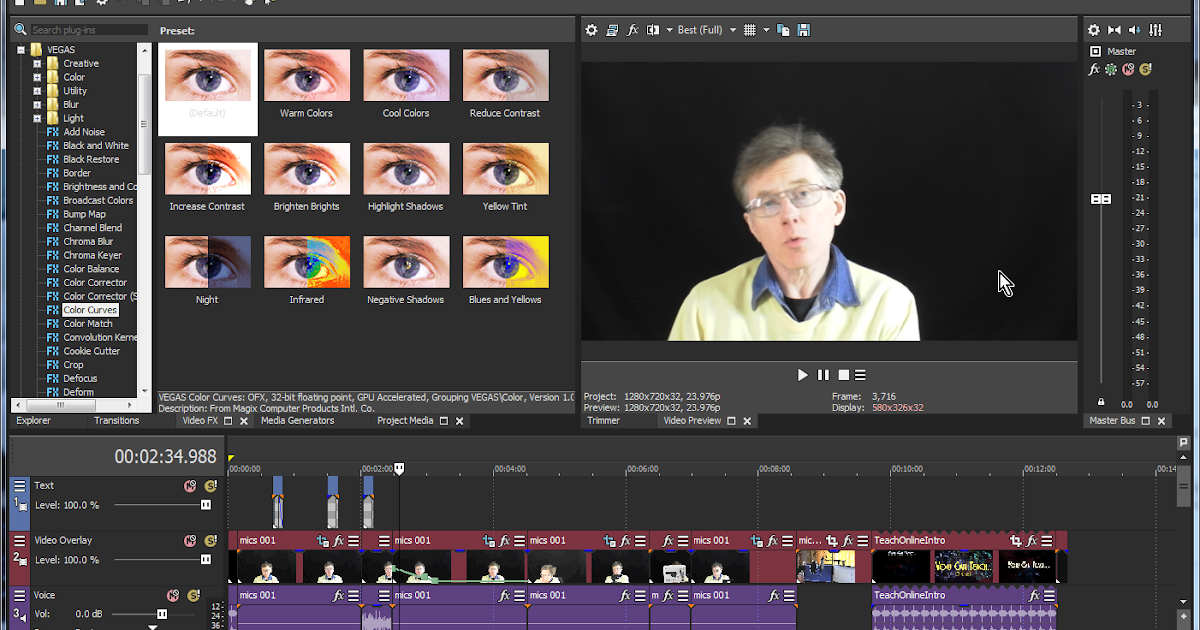Viewport: 1200px width, 630px height.
Task: Select Color Corrector effect
Action: (x=95, y=283)
